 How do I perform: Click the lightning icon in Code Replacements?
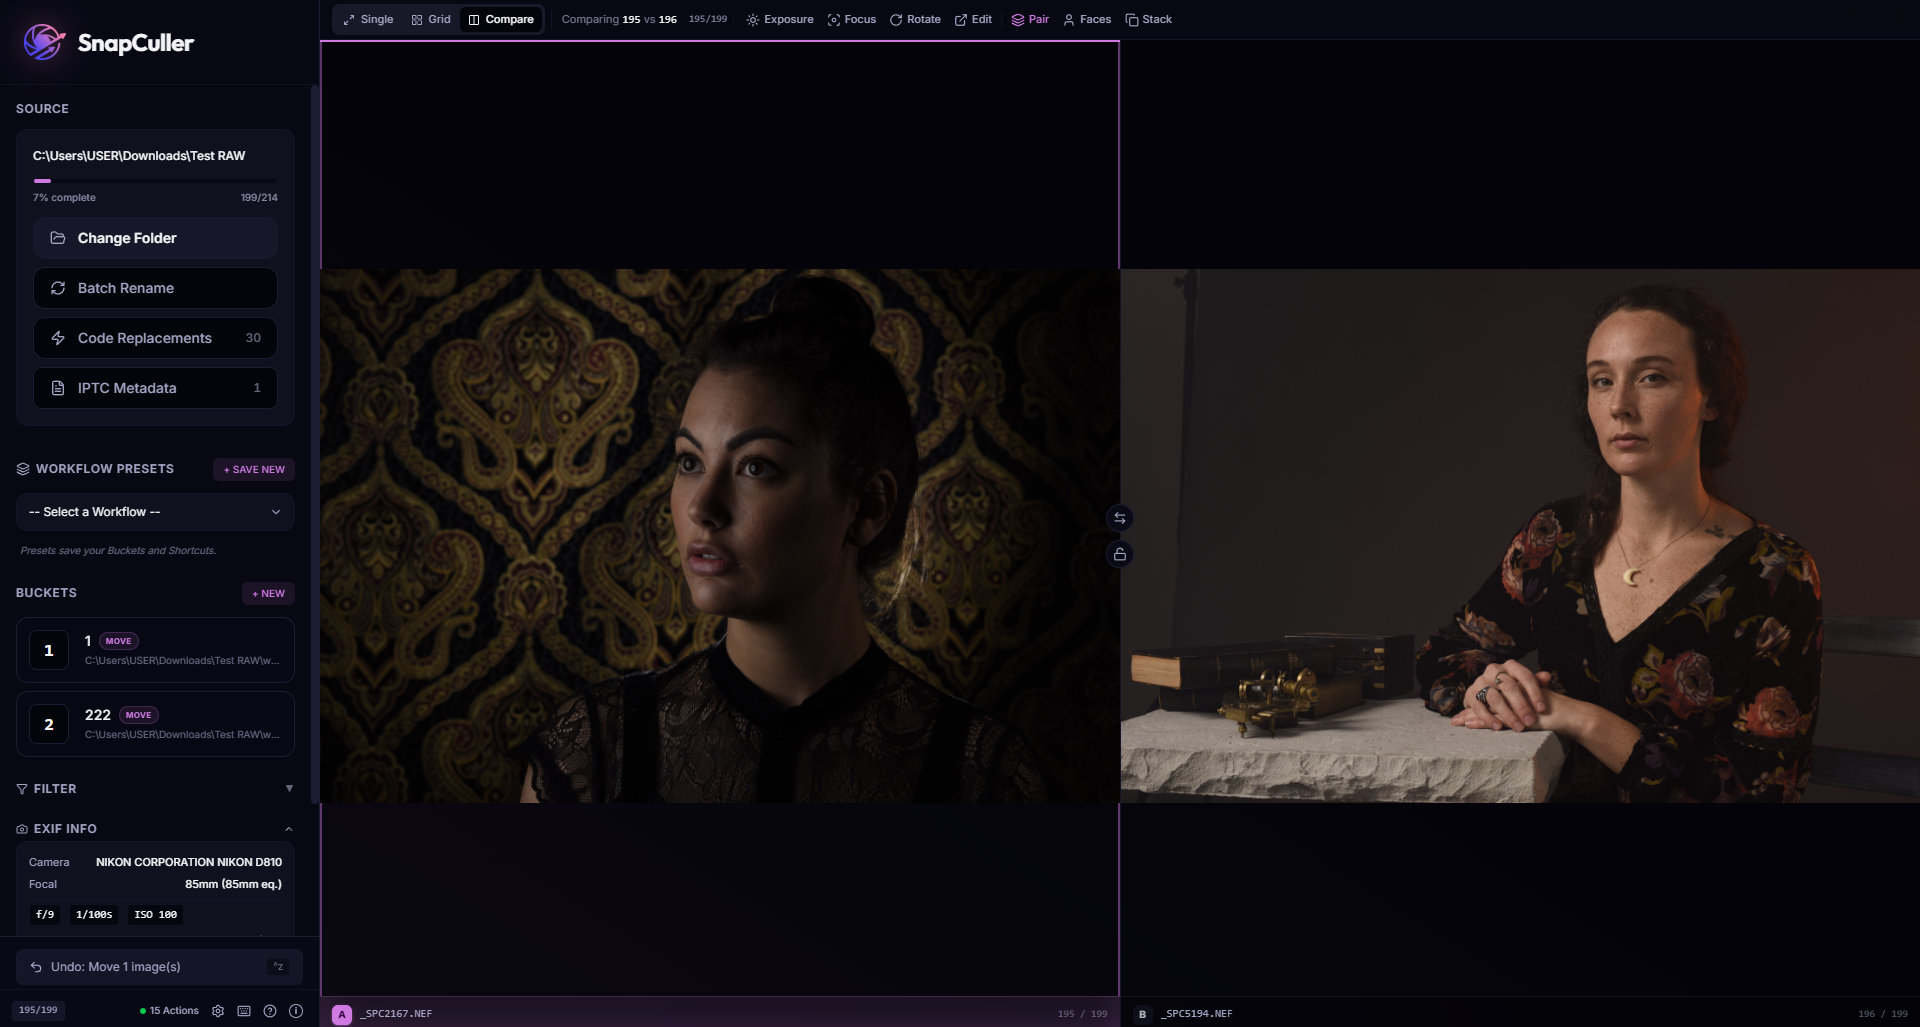click(58, 338)
